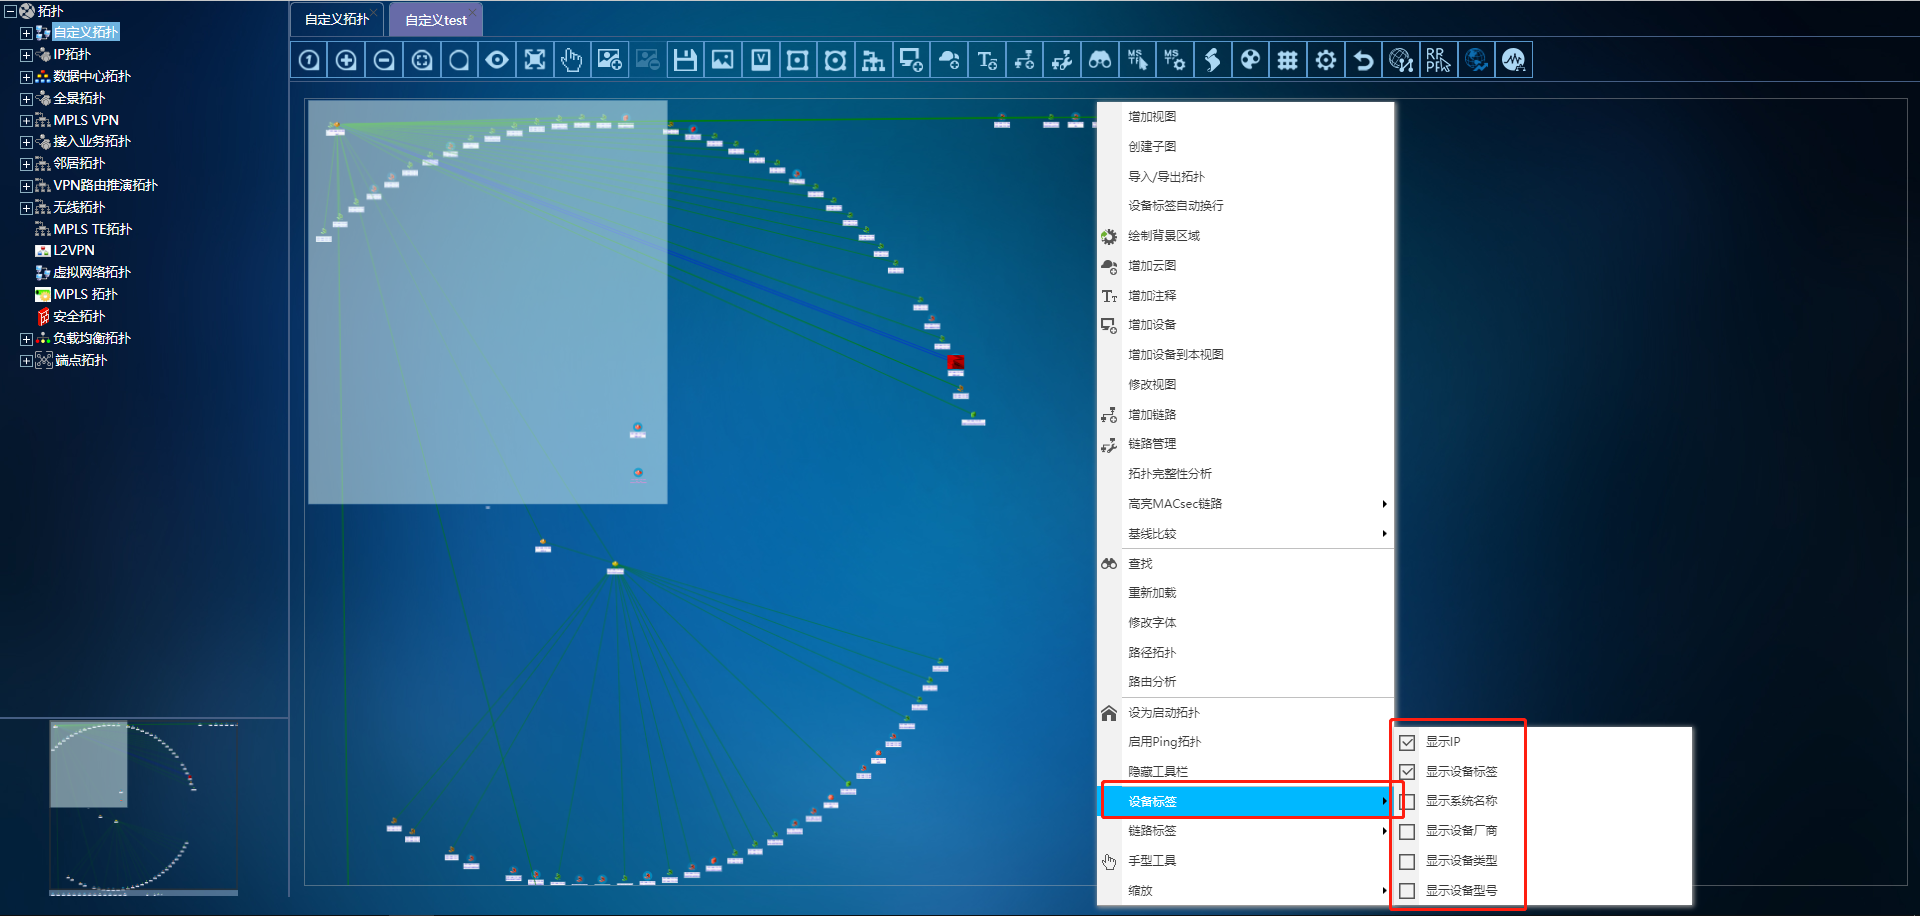The width and height of the screenshot is (1920, 916).
Task: Uncheck the 显示设备标签 checkbox
Action: point(1407,772)
